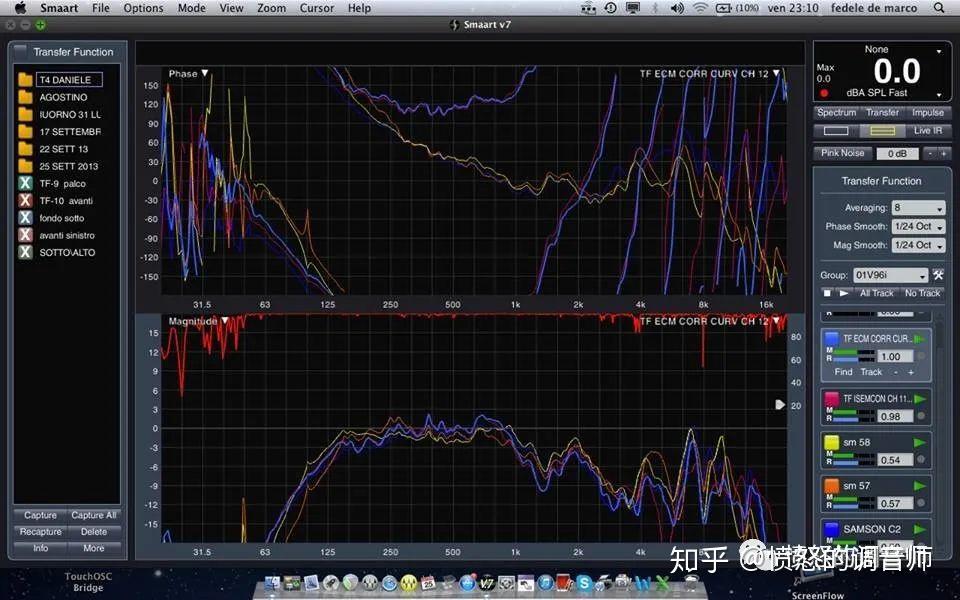Start all measurements with the white play arrow
This screenshot has height=600, width=960.
[x=844, y=293]
